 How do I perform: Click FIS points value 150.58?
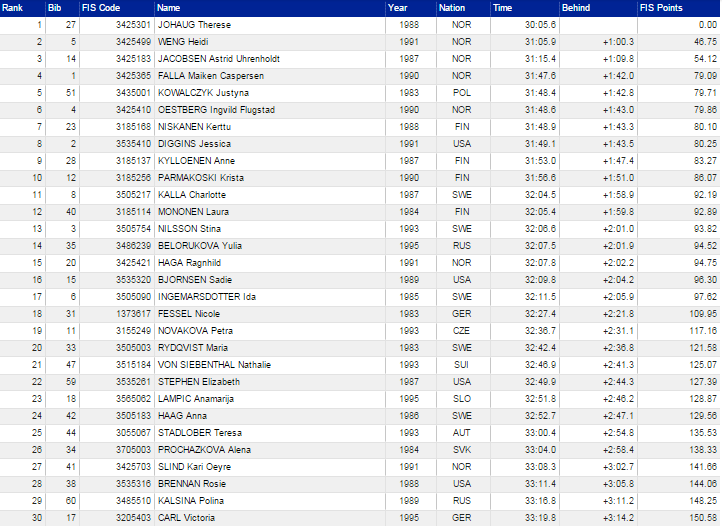703,519
